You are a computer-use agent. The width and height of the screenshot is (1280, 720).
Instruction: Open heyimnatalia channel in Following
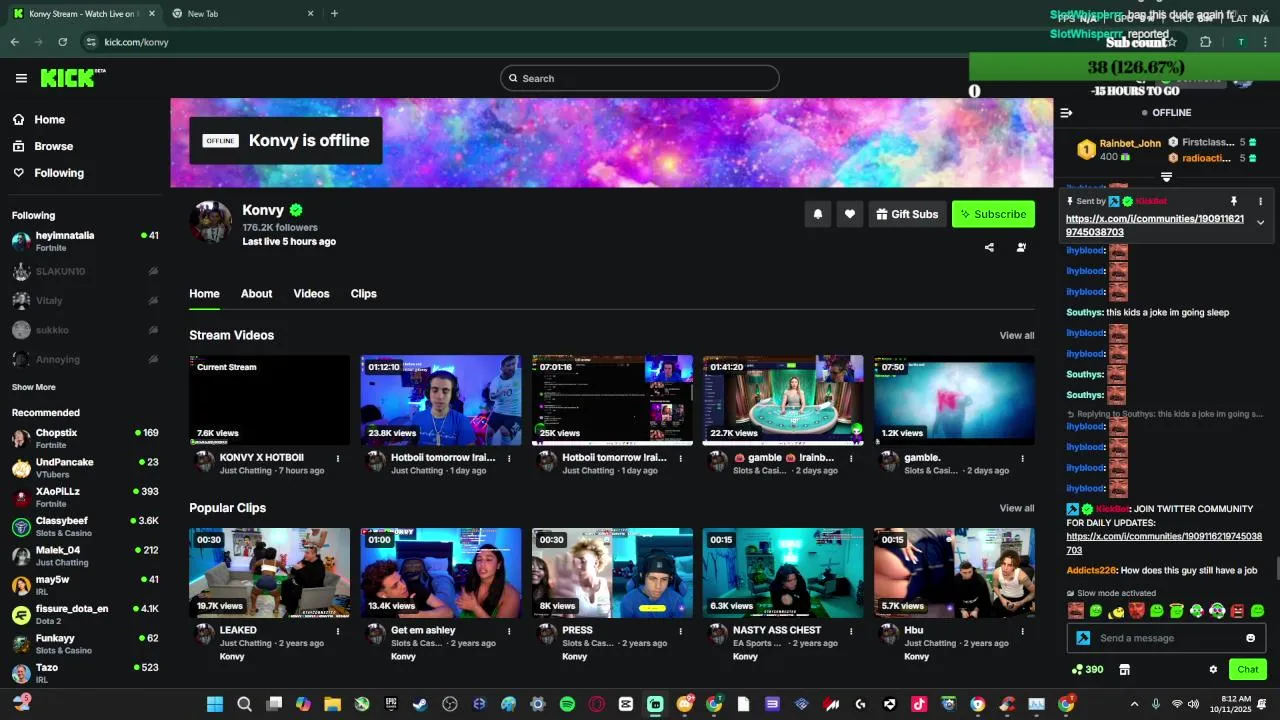point(85,241)
